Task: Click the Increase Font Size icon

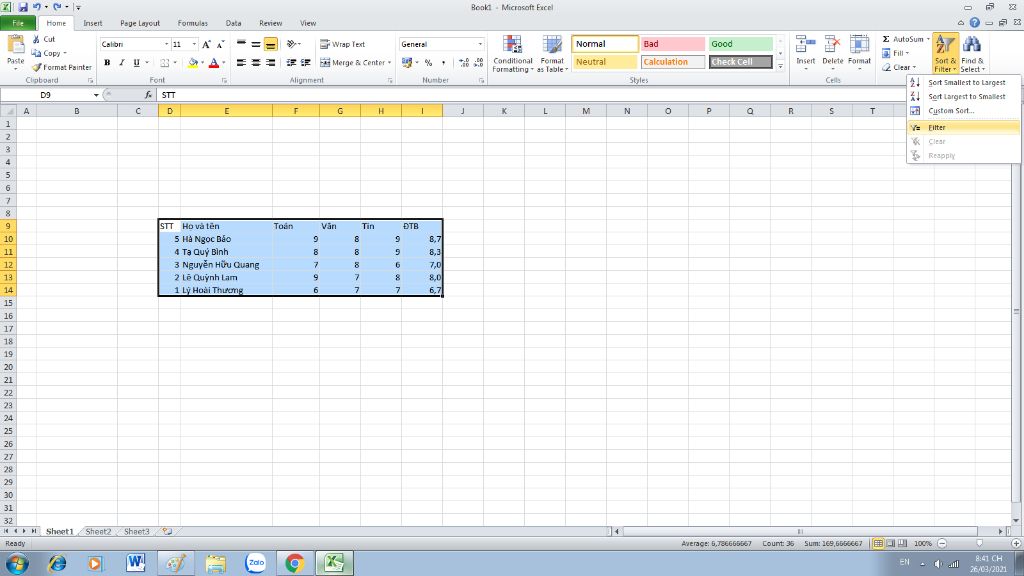Action: click(x=206, y=44)
